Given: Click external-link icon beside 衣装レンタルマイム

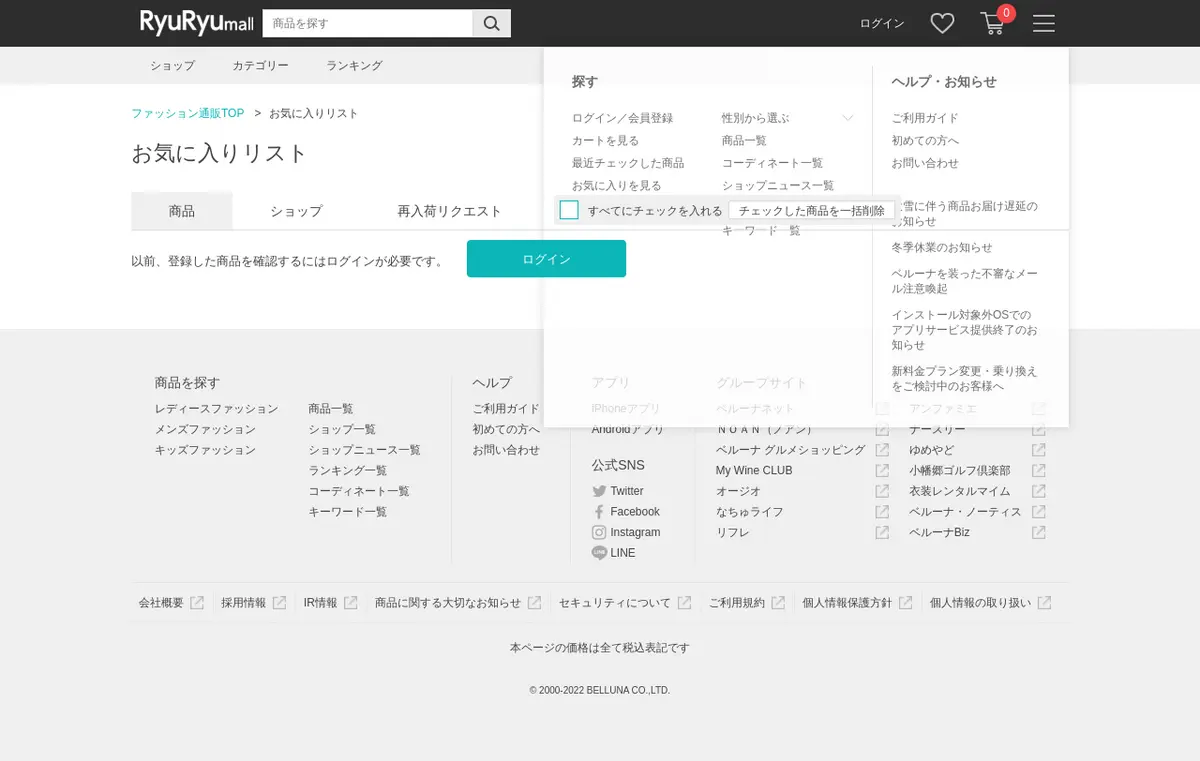Looking at the screenshot, I should click(1039, 491).
